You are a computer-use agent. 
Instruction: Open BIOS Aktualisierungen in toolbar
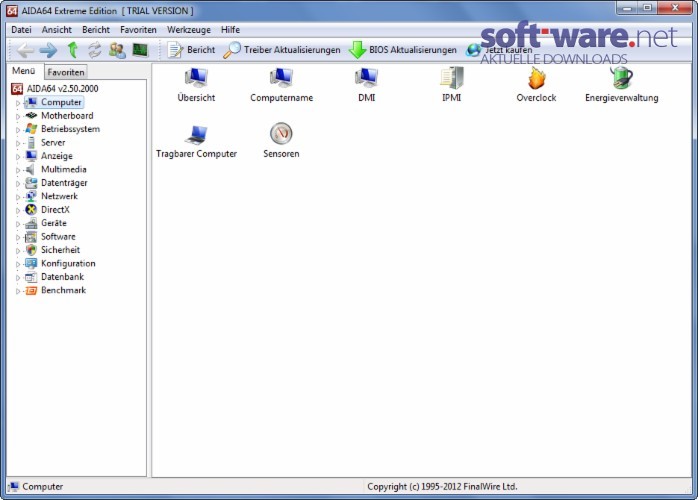[x=403, y=50]
